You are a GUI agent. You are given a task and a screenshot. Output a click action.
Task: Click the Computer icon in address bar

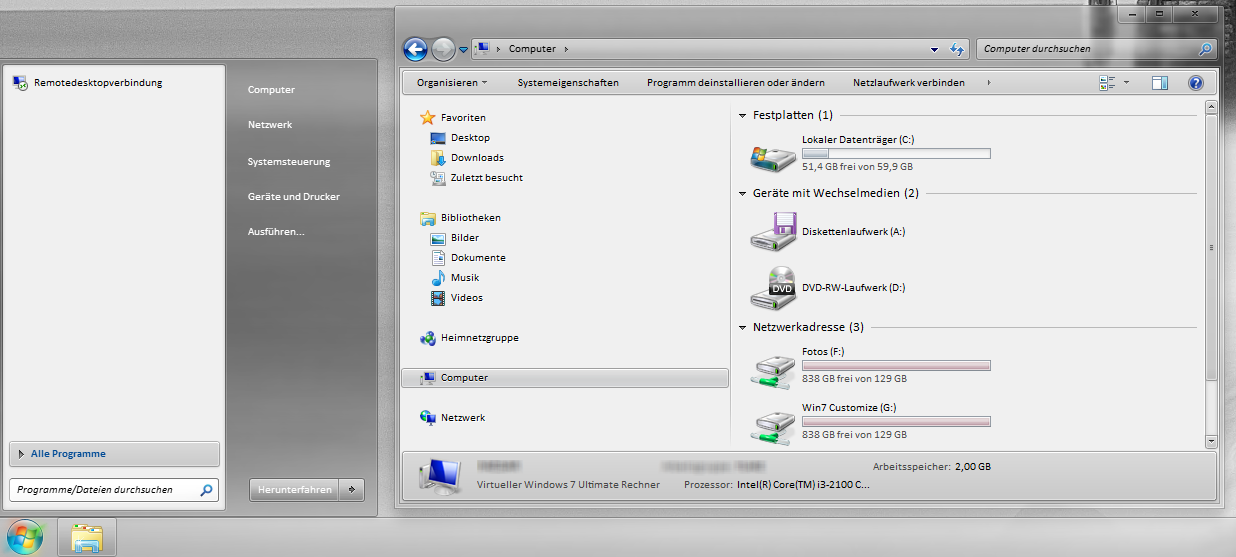(483, 48)
